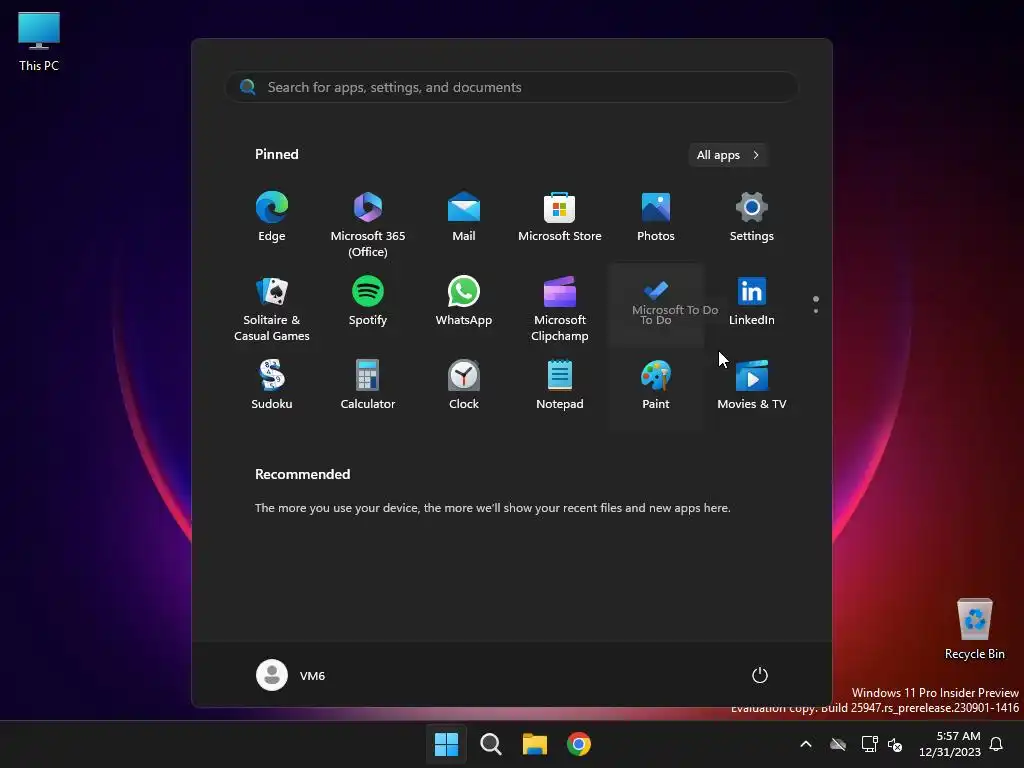1024x768 pixels.
Task: Open the Mail app
Action: [464, 217]
